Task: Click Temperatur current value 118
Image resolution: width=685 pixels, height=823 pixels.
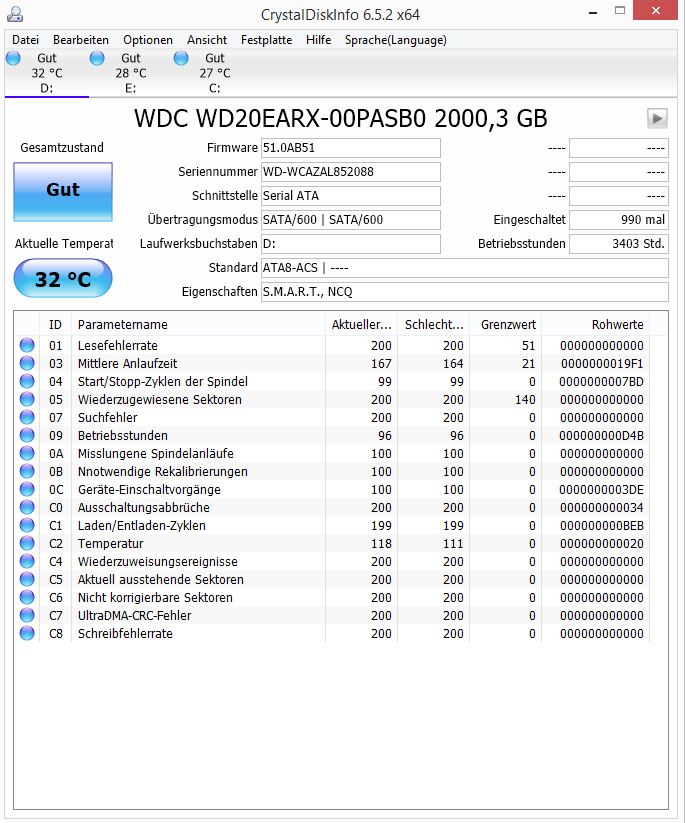Action: [x=381, y=544]
